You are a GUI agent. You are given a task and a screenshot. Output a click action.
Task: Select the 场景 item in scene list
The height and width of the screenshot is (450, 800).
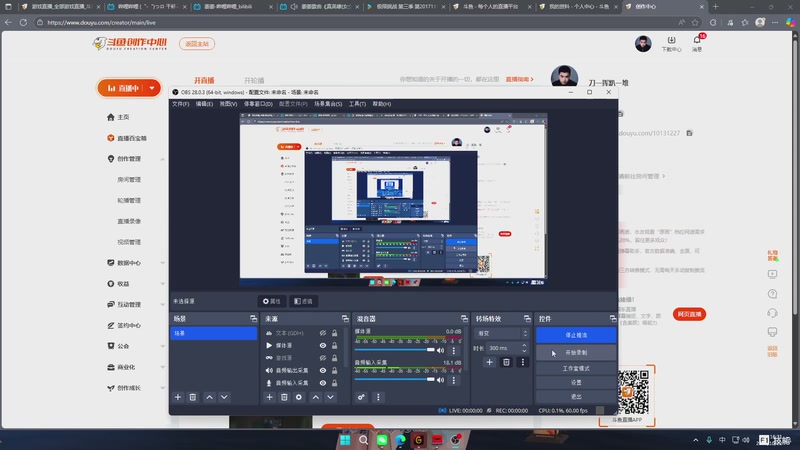pos(213,333)
